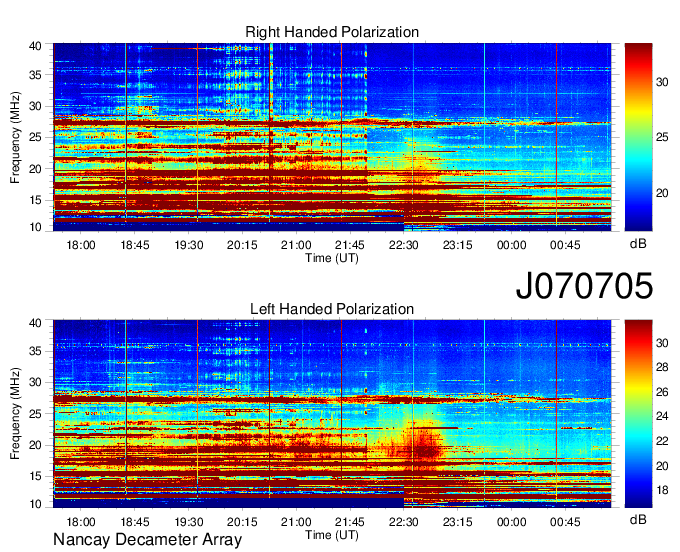Click 'Time (UT)' label under Left Handed plot
The height and width of the screenshot is (552, 680).
pyautogui.click(x=332, y=535)
